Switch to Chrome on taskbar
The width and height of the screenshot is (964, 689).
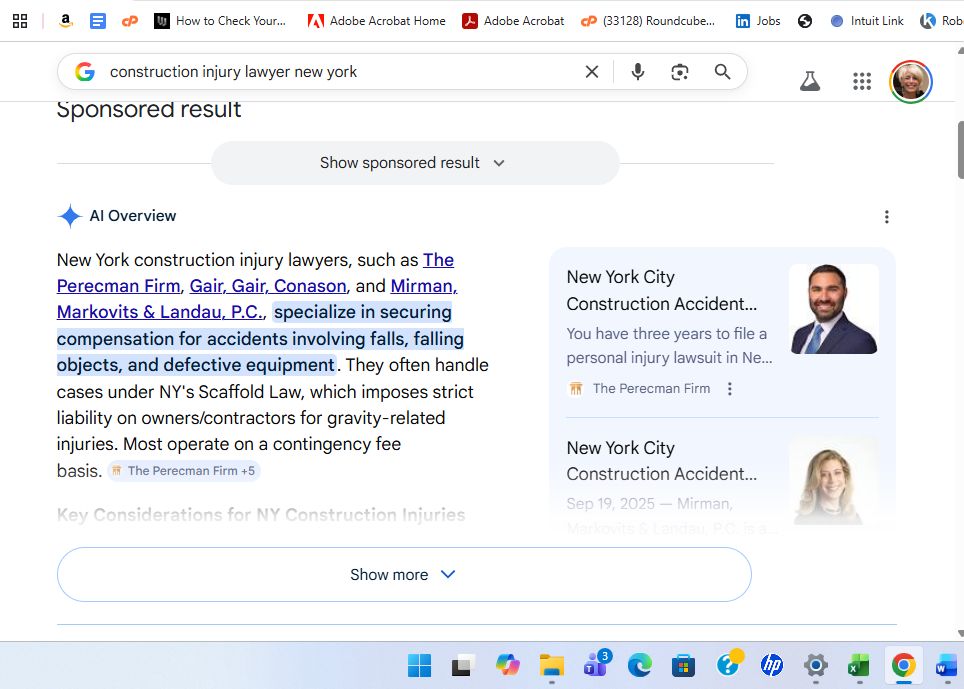click(904, 665)
